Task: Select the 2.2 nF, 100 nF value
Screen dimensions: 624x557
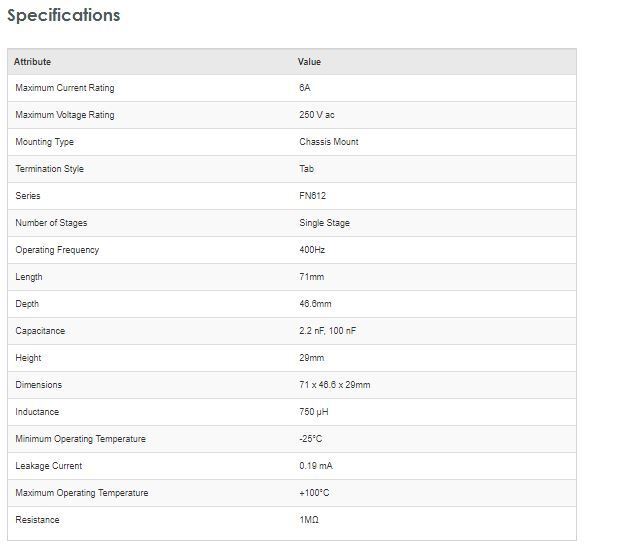Action: click(327, 331)
